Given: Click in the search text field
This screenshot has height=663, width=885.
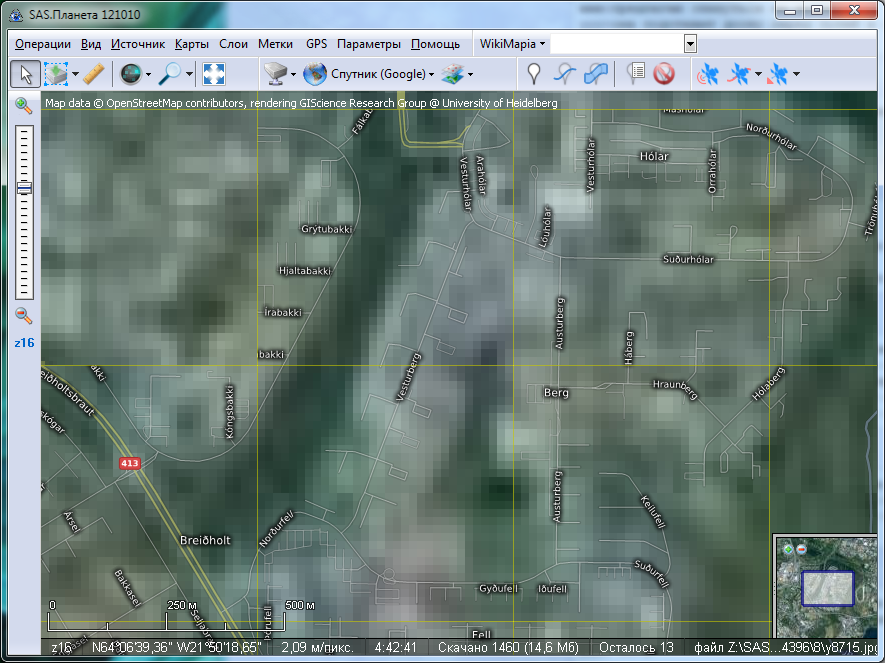Looking at the screenshot, I should (617, 44).
